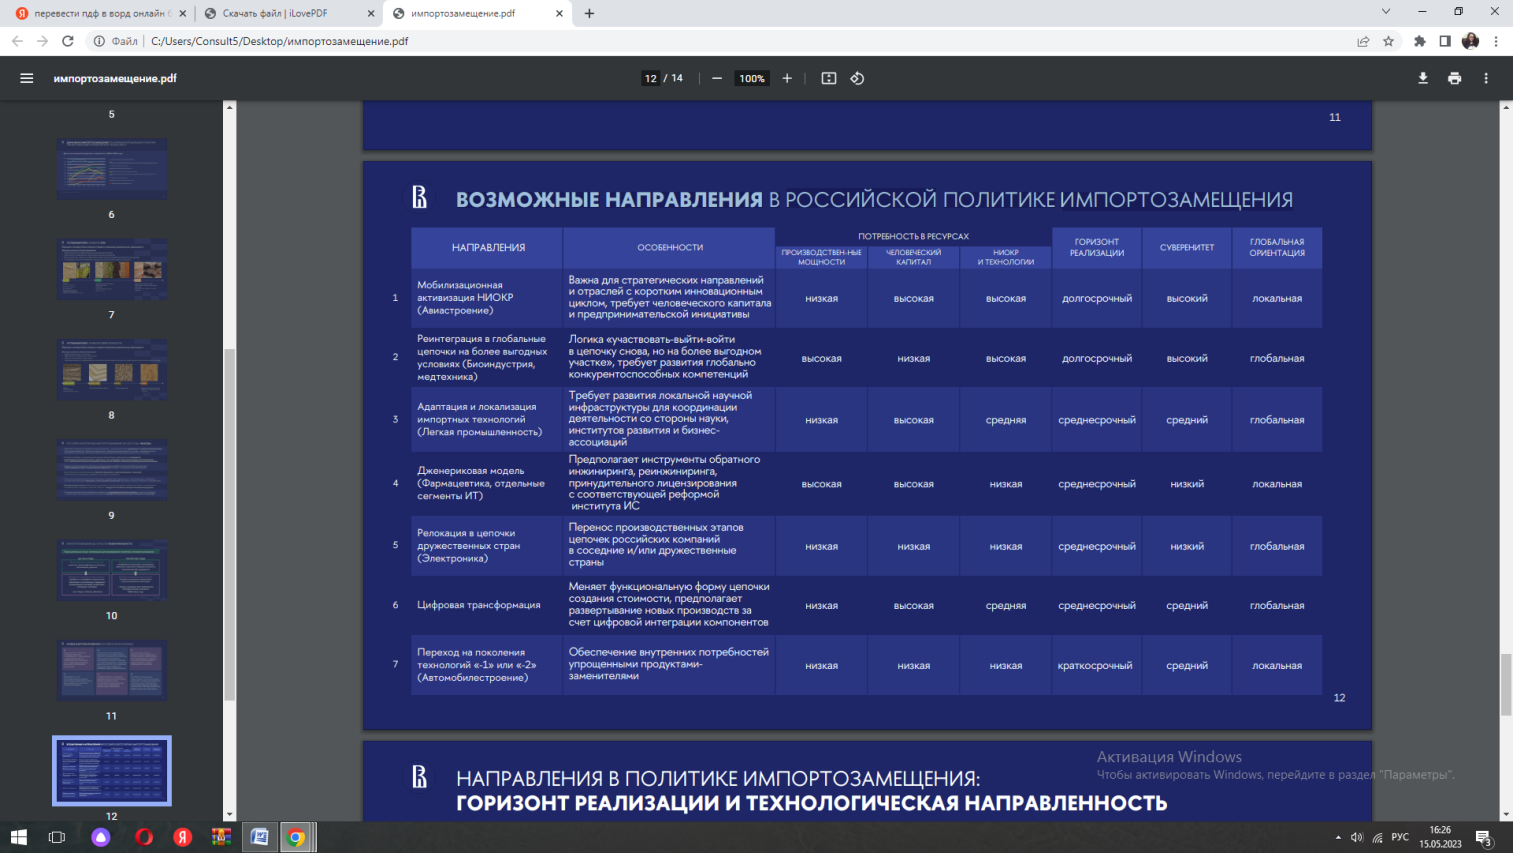Close the 'перевести пдф в ворд онлайн' tab
1513x853 pixels.
[x=183, y=13]
